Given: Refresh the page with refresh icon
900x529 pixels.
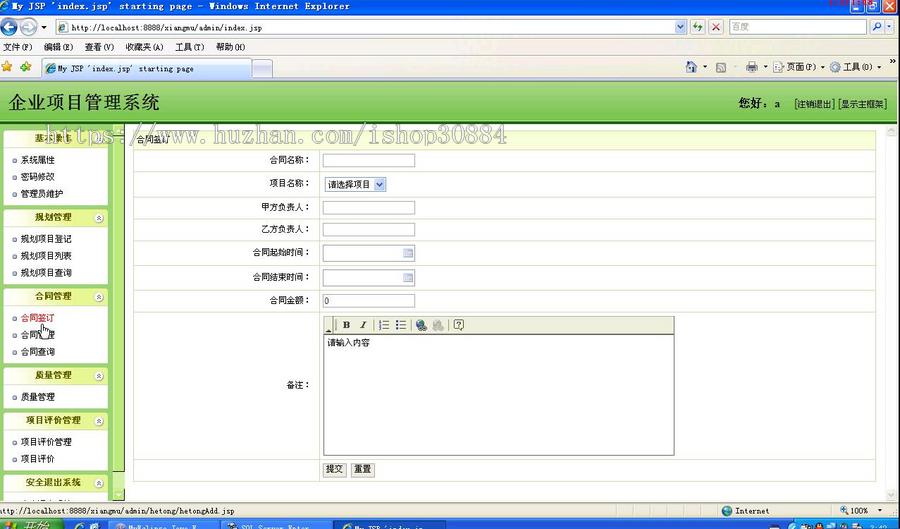Looking at the screenshot, I should tap(697, 27).
